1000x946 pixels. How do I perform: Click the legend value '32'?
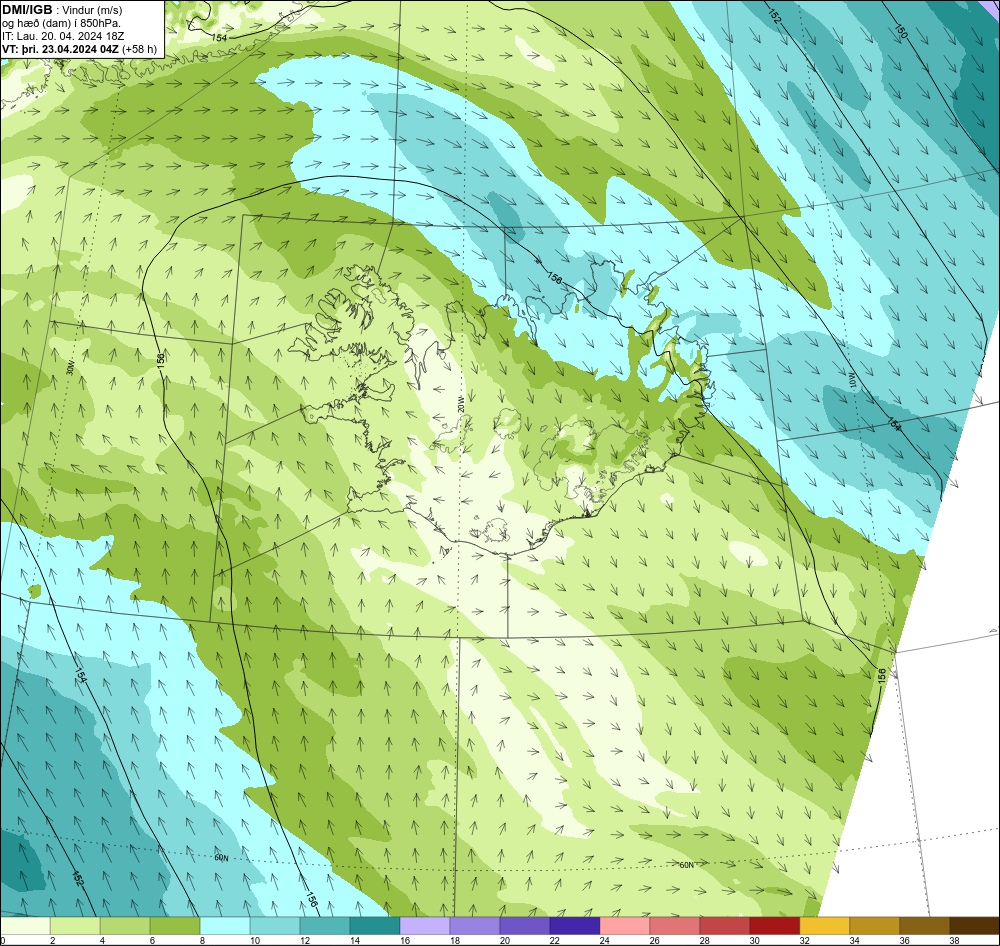pos(804,940)
